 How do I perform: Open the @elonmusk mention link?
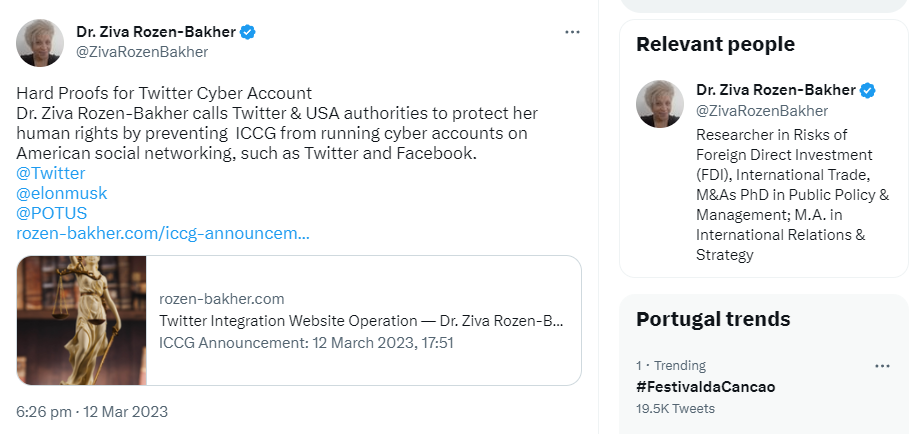62,193
